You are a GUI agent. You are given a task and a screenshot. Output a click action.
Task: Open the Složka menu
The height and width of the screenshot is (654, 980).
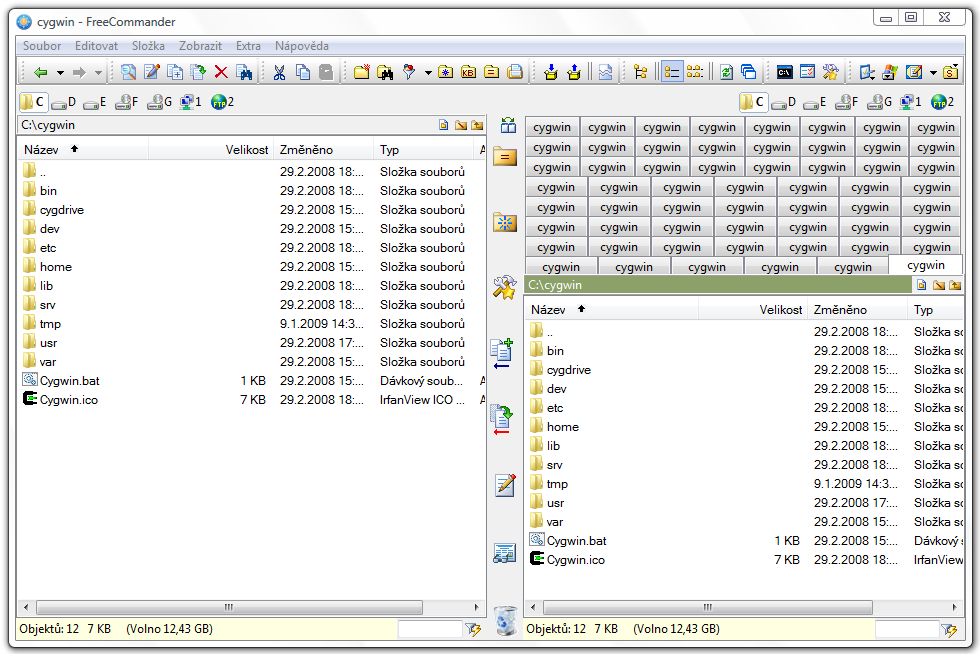click(148, 46)
